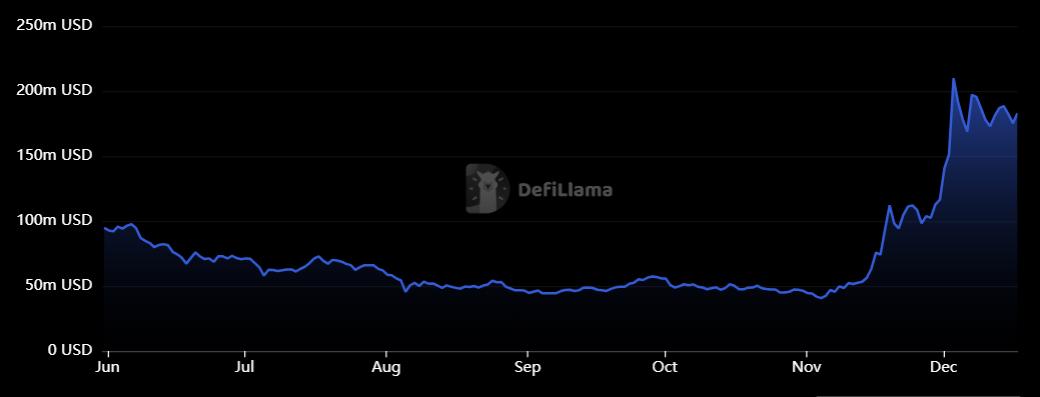Select the Oct label on the time axis
The image size is (1040, 397).
tap(665, 367)
